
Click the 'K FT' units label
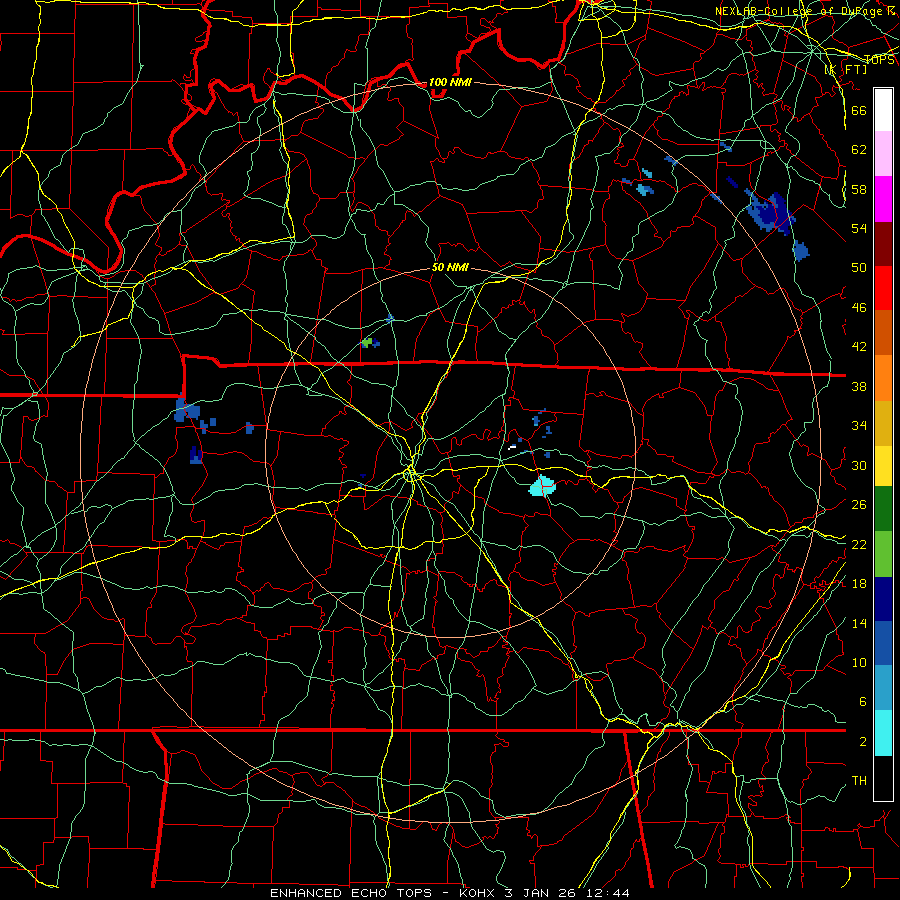[846, 70]
